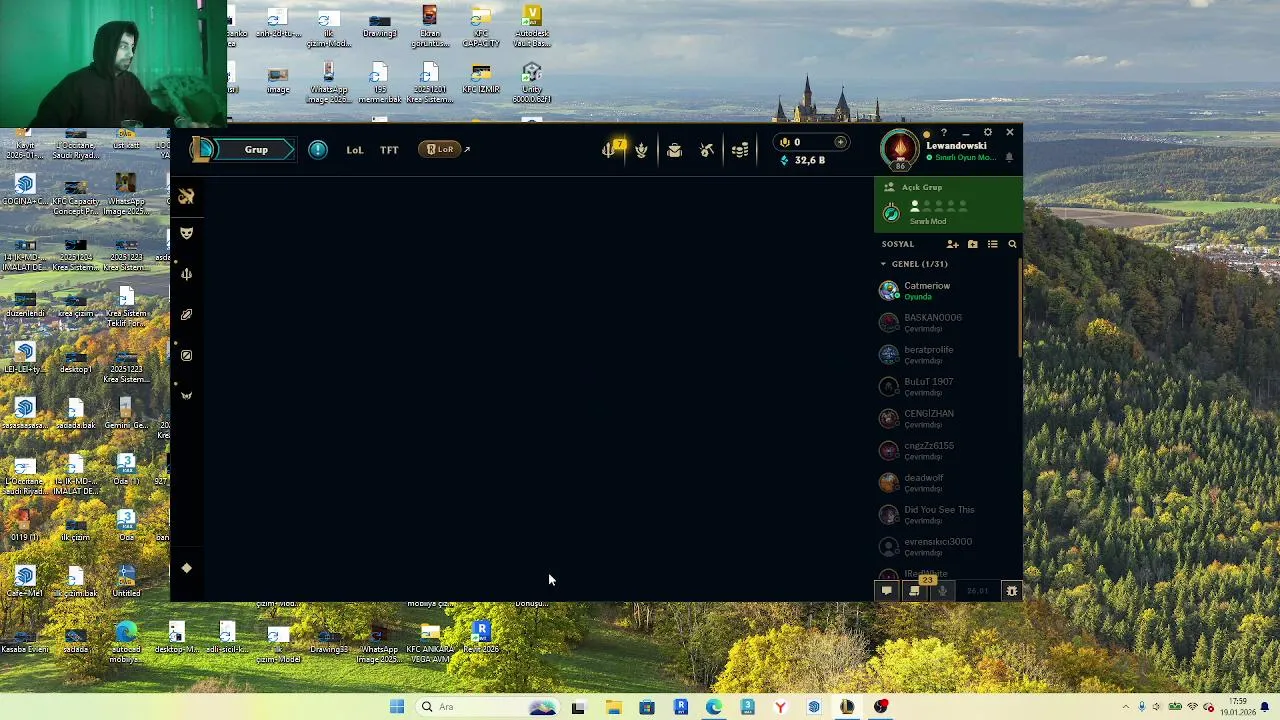Image resolution: width=1280 pixels, height=720 pixels.
Task: Select friend beratprolife
Action: [946, 355]
